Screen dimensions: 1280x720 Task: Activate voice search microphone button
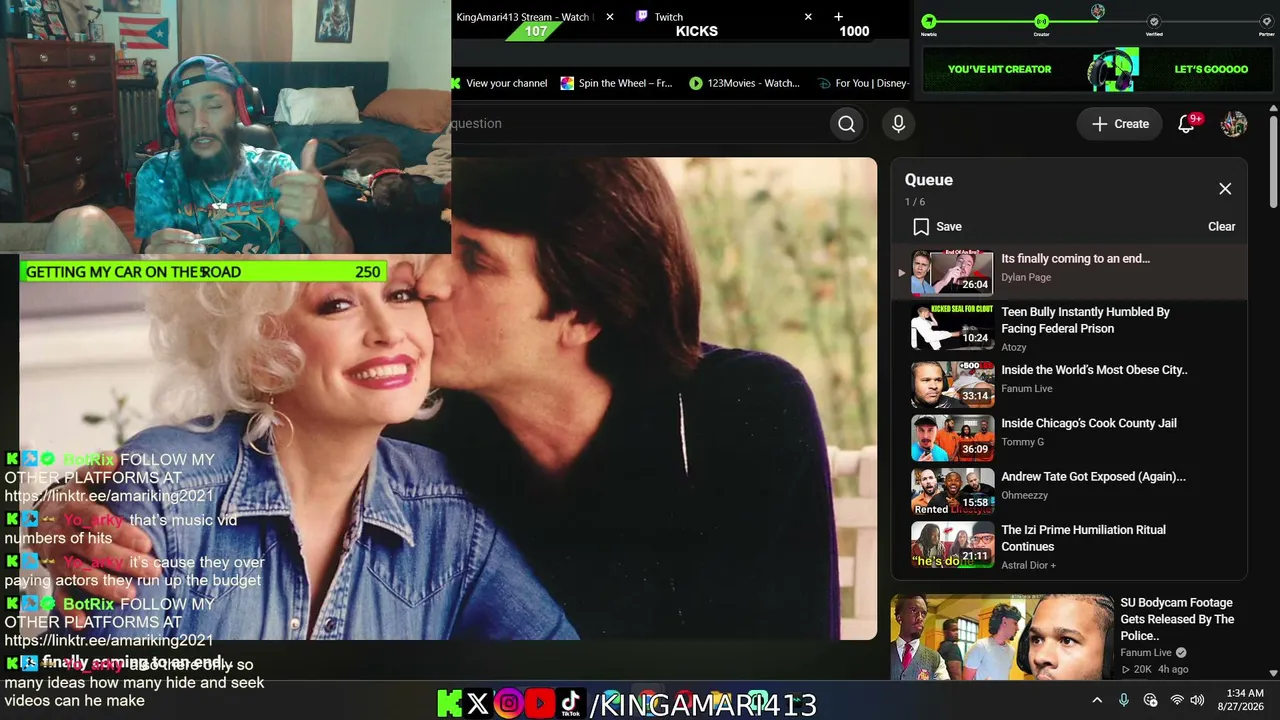(898, 124)
